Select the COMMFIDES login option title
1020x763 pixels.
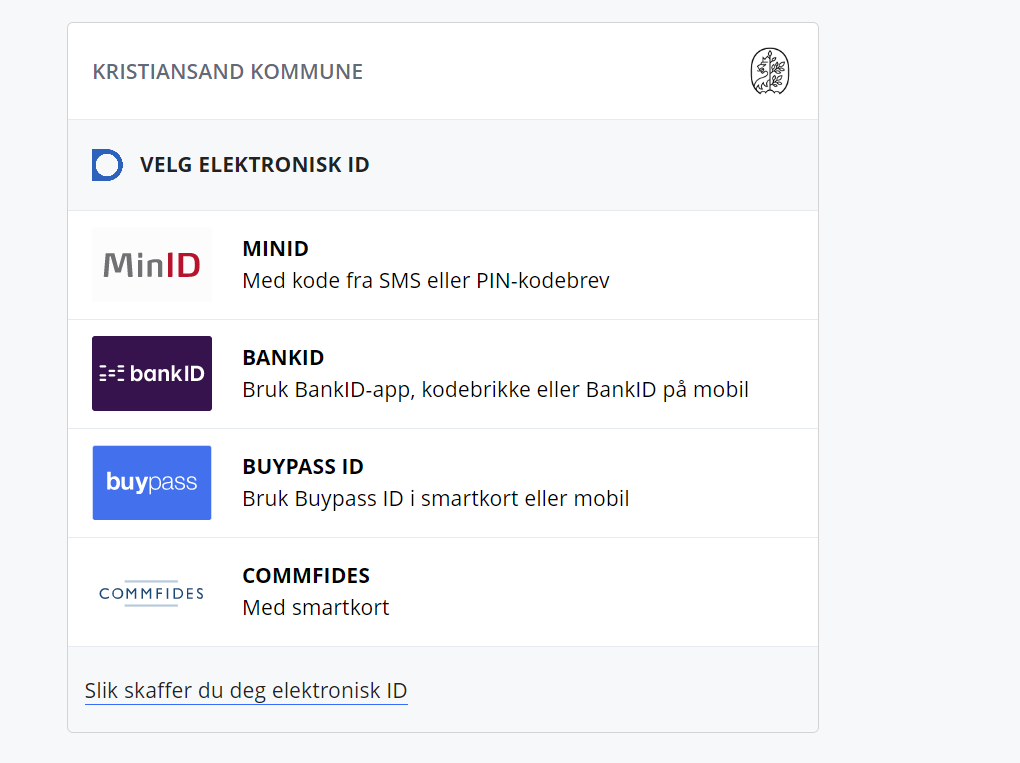(306, 576)
